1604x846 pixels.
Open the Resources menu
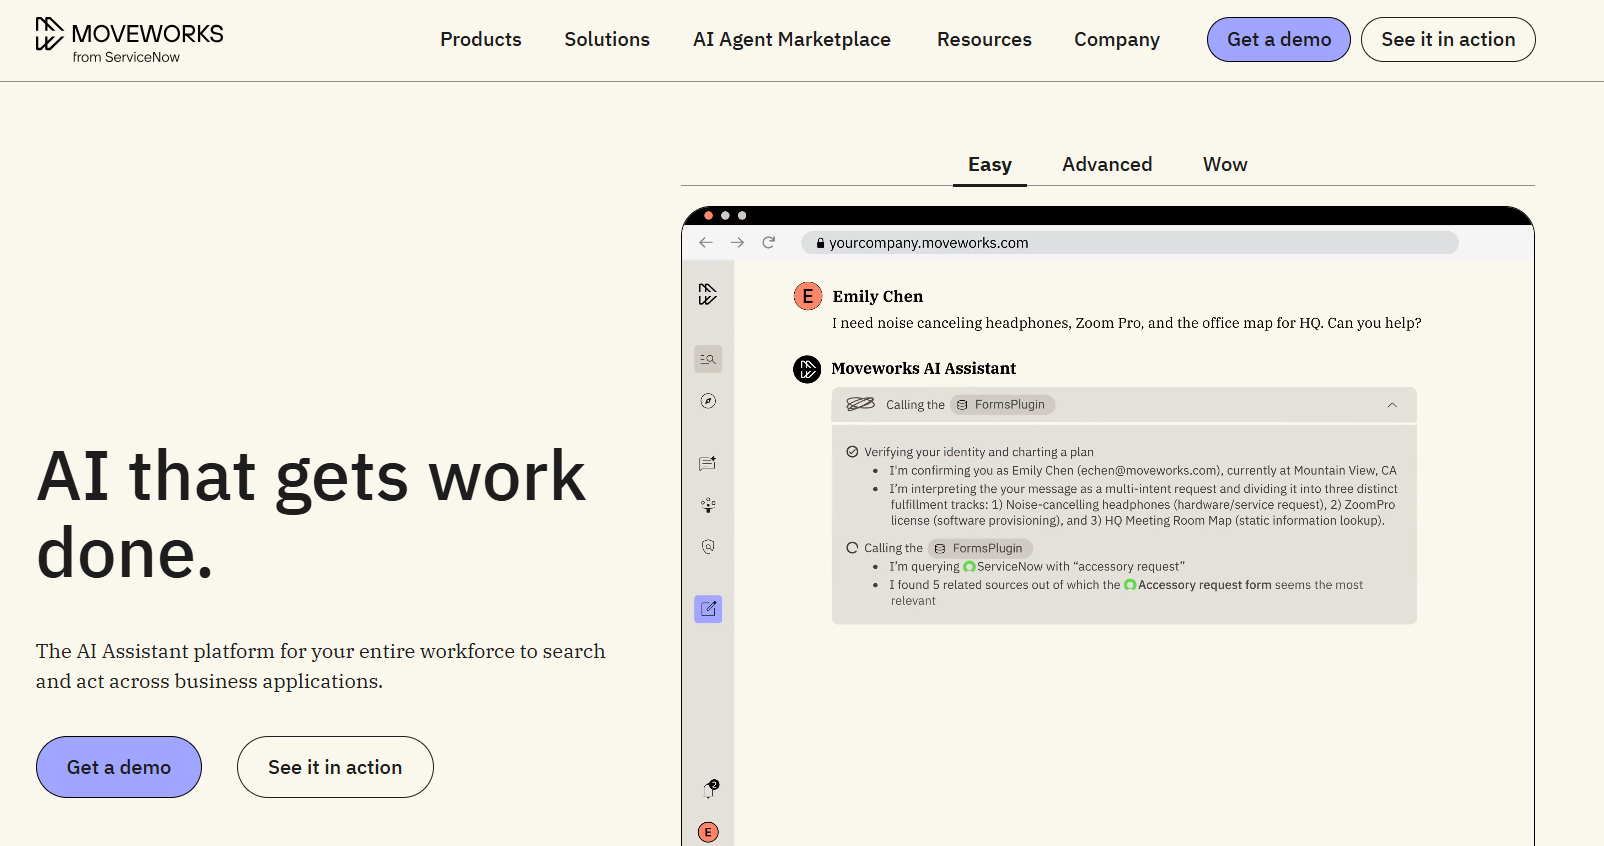pos(984,39)
